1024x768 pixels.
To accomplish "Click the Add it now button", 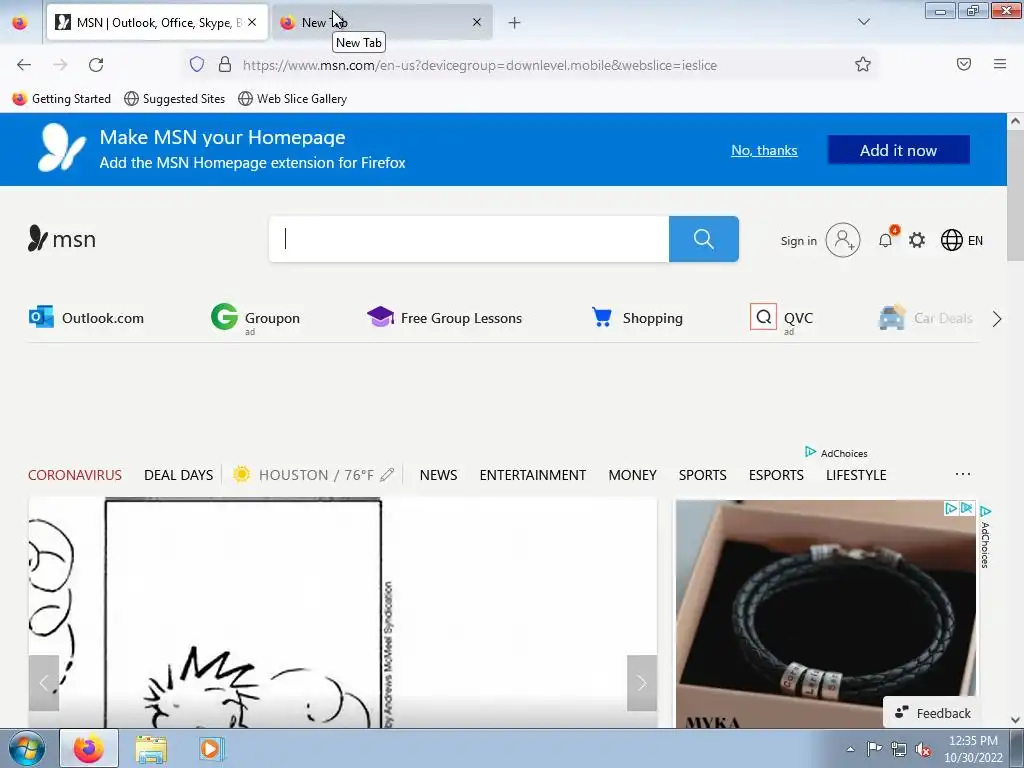I will [899, 150].
